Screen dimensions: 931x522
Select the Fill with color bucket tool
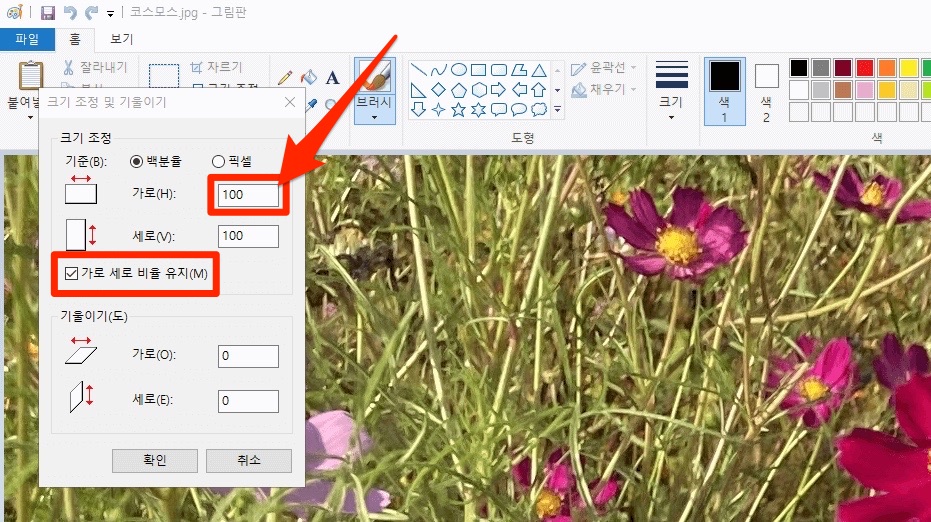(309, 77)
